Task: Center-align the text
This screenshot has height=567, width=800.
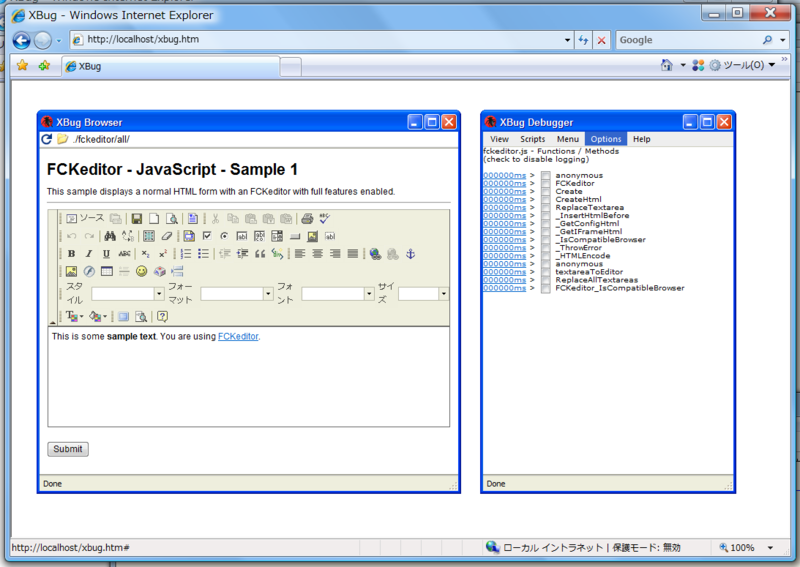Action: pos(317,254)
